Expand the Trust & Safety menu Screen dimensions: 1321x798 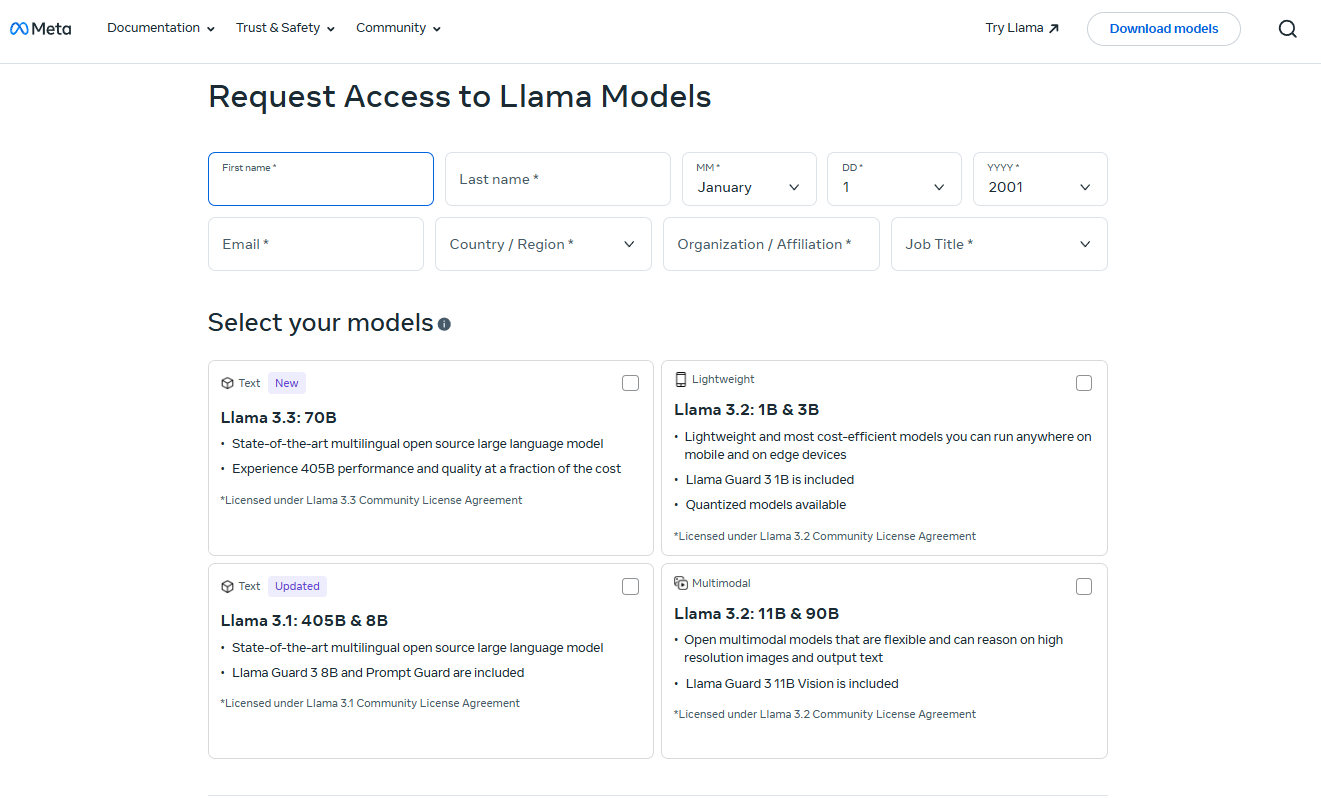click(285, 28)
